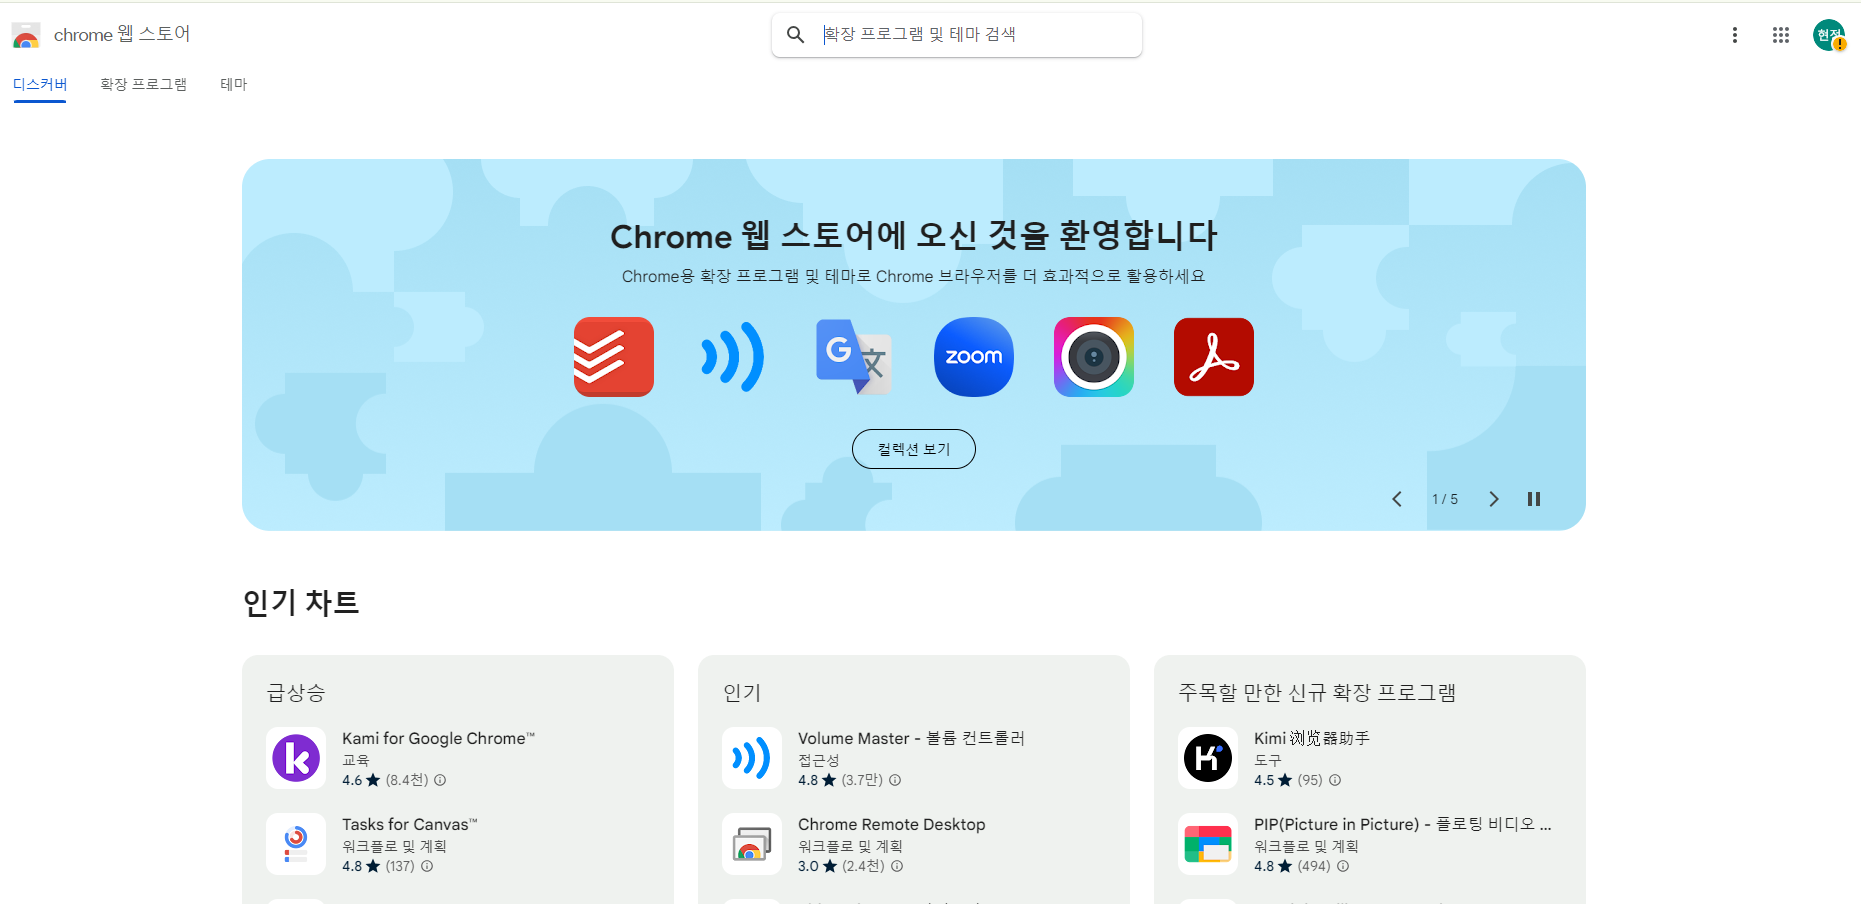Click the info icon beside Kami's rating
The height and width of the screenshot is (904, 1861).
[x=440, y=780]
